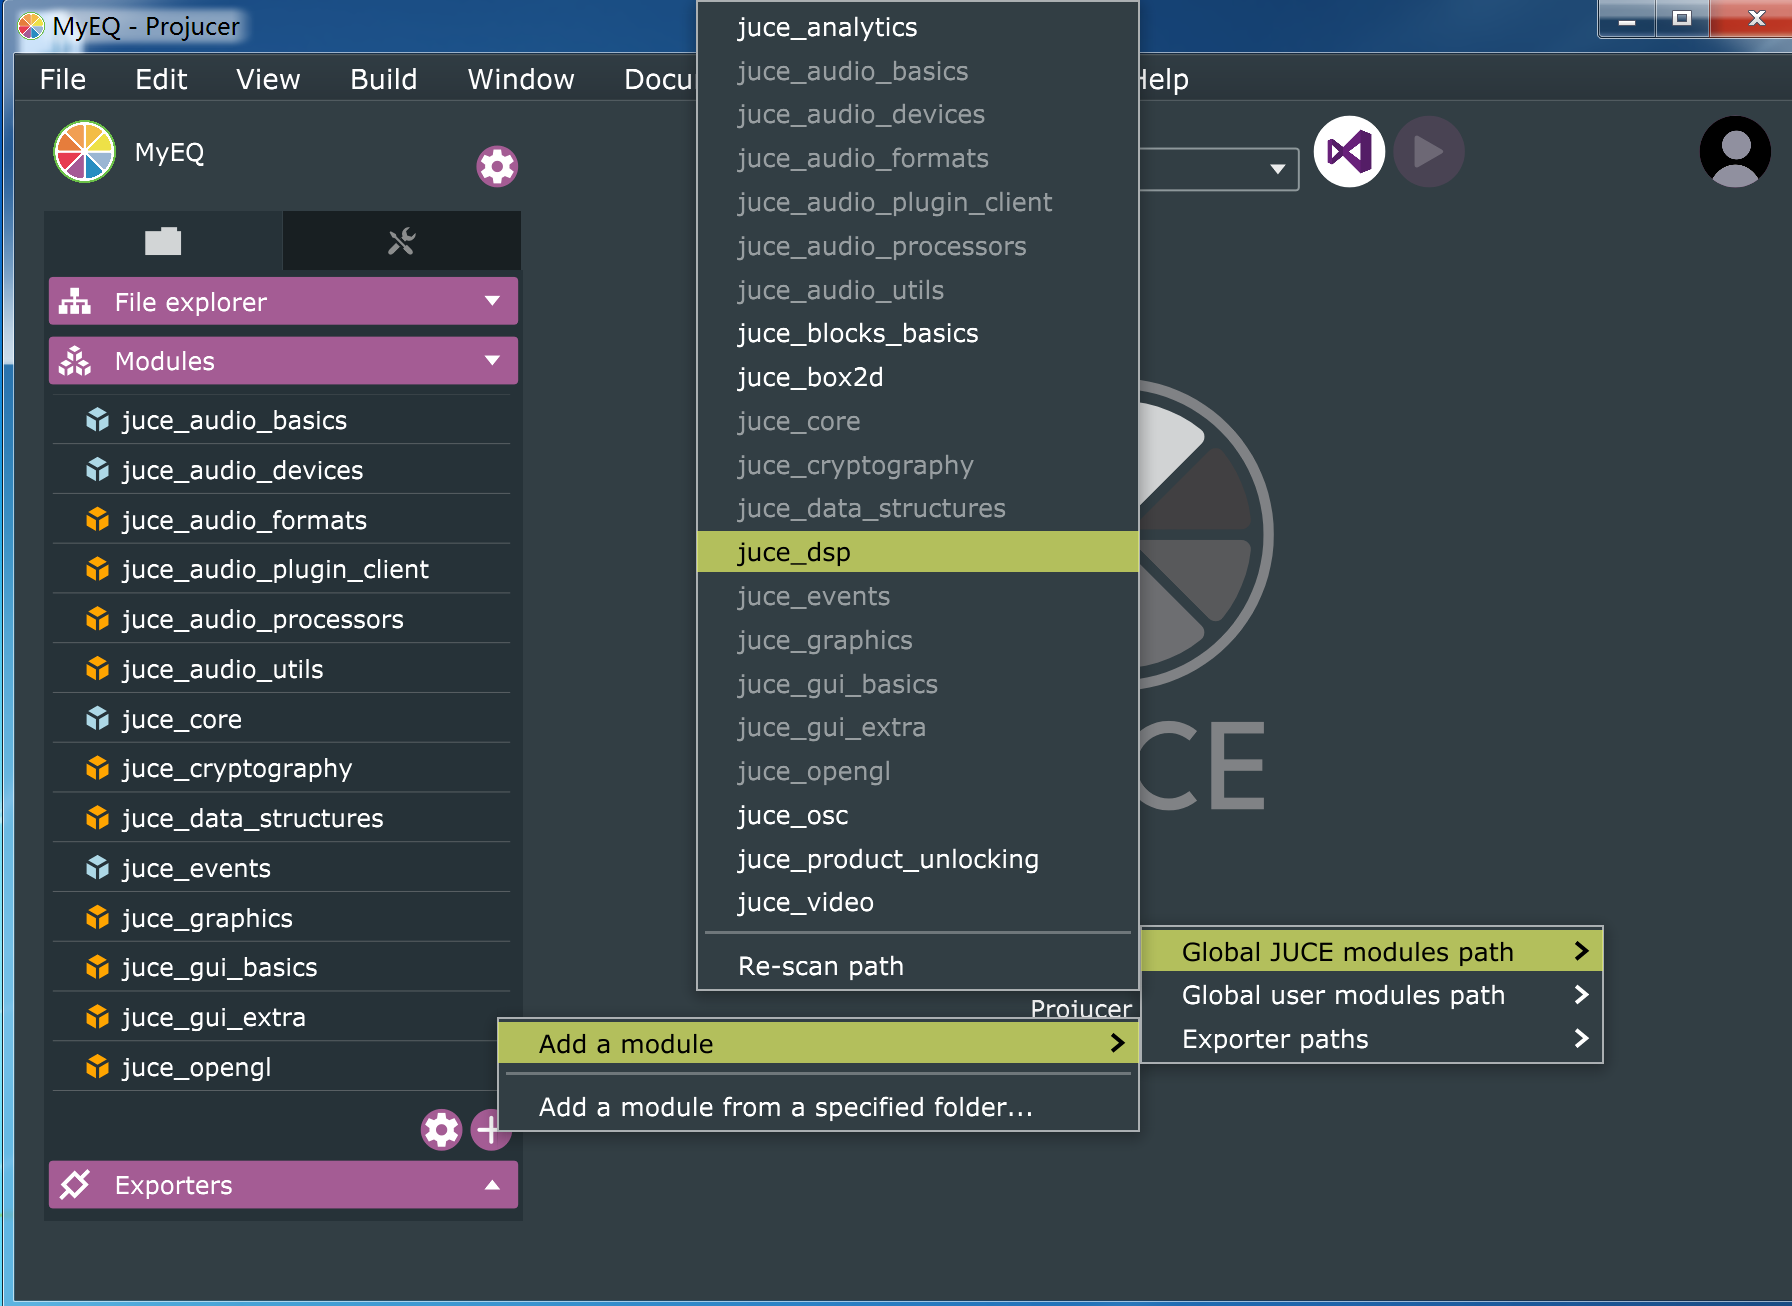Choose Re-scan path menu entry
Image resolution: width=1792 pixels, height=1306 pixels.
(x=820, y=966)
